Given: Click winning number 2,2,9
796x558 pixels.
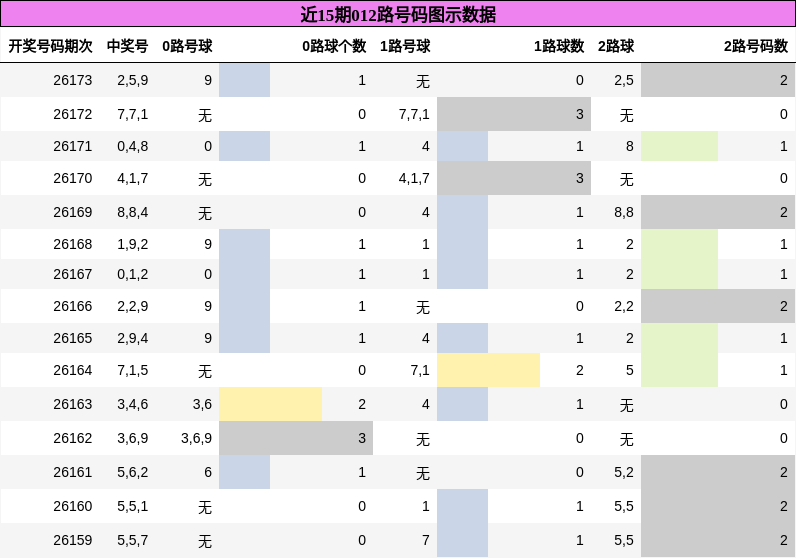Looking at the screenshot, I should click(x=132, y=306).
